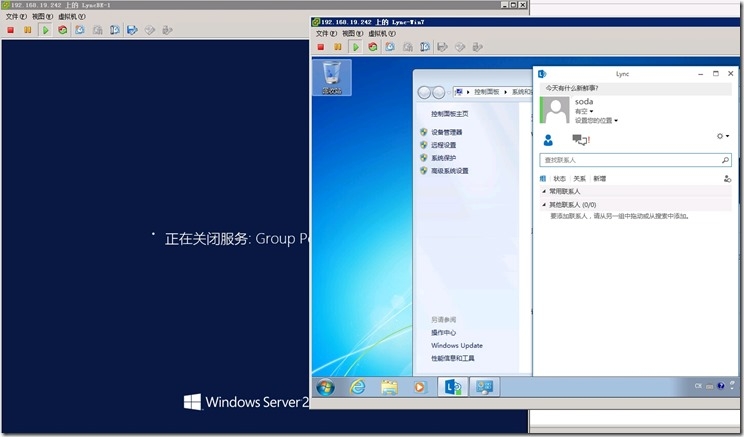The width and height of the screenshot is (744, 437).
Task: Click the Lync taskbar button
Action: [x=453, y=387]
